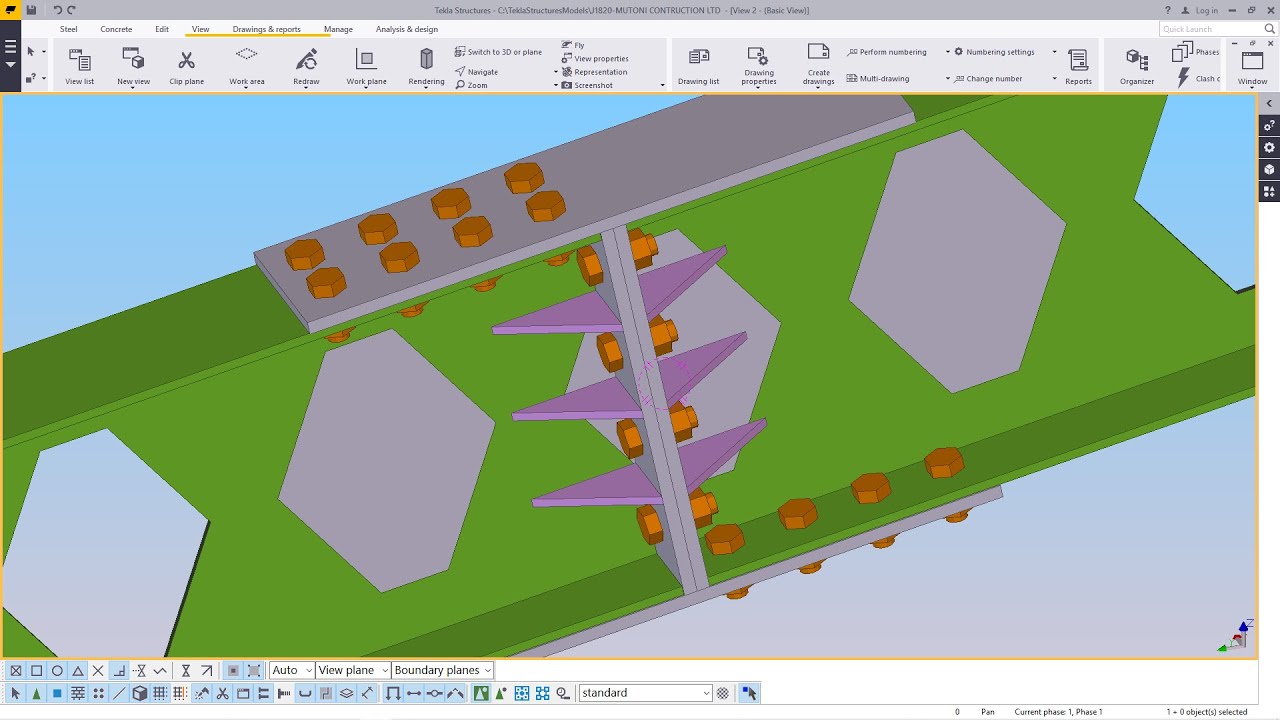This screenshot has height=720, width=1280.
Task: Click the Fly view tool
Action: 574,45
